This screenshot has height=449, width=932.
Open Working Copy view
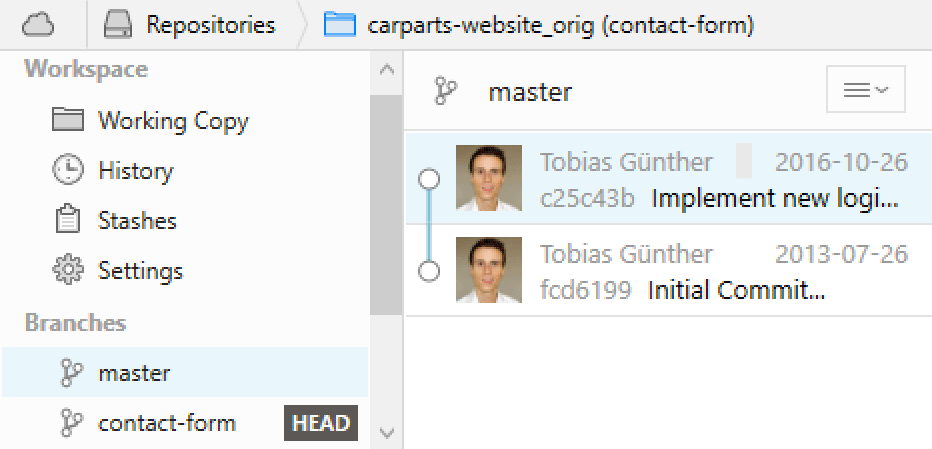pyautogui.click(x=172, y=121)
